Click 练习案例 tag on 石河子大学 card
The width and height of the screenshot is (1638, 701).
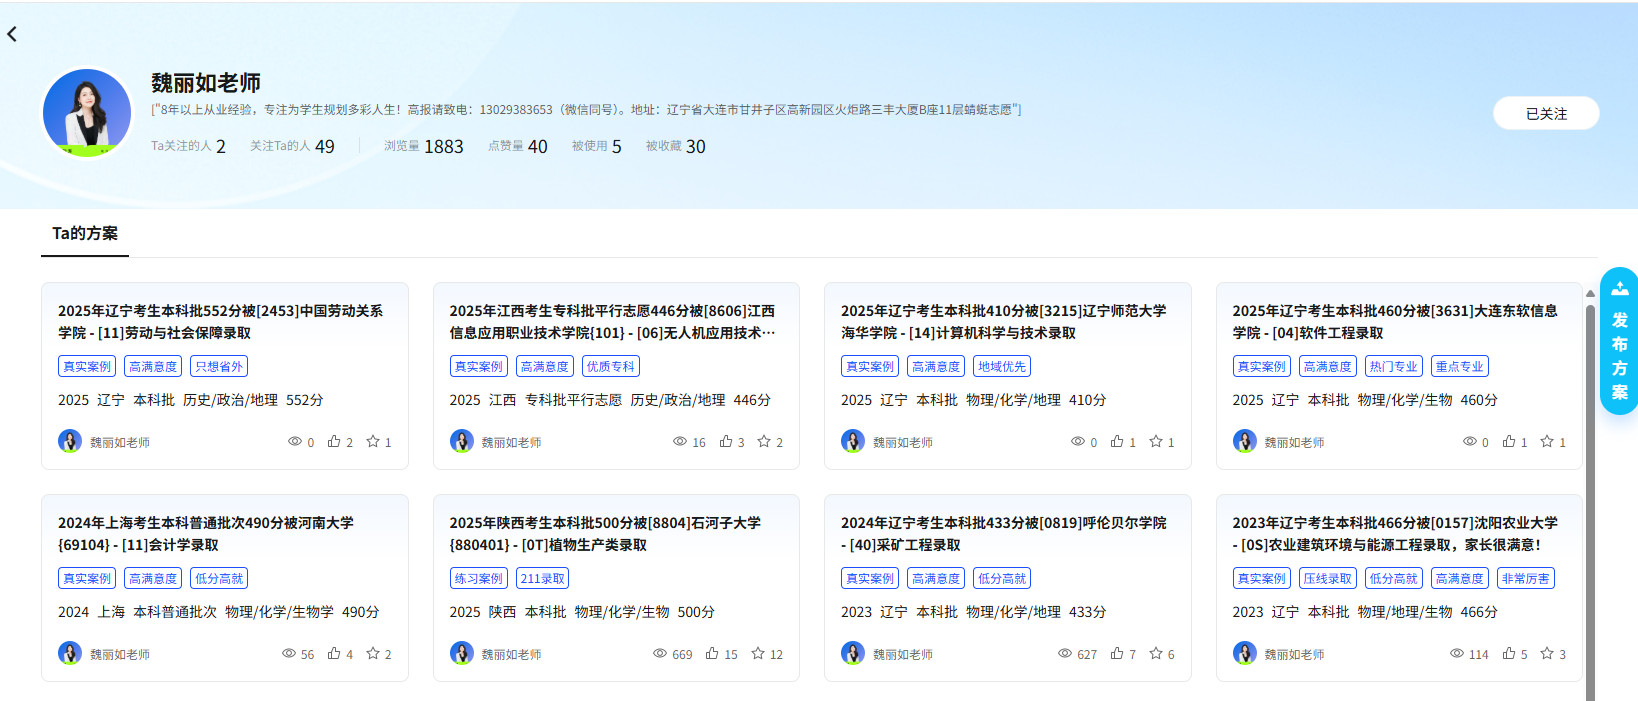479,578
